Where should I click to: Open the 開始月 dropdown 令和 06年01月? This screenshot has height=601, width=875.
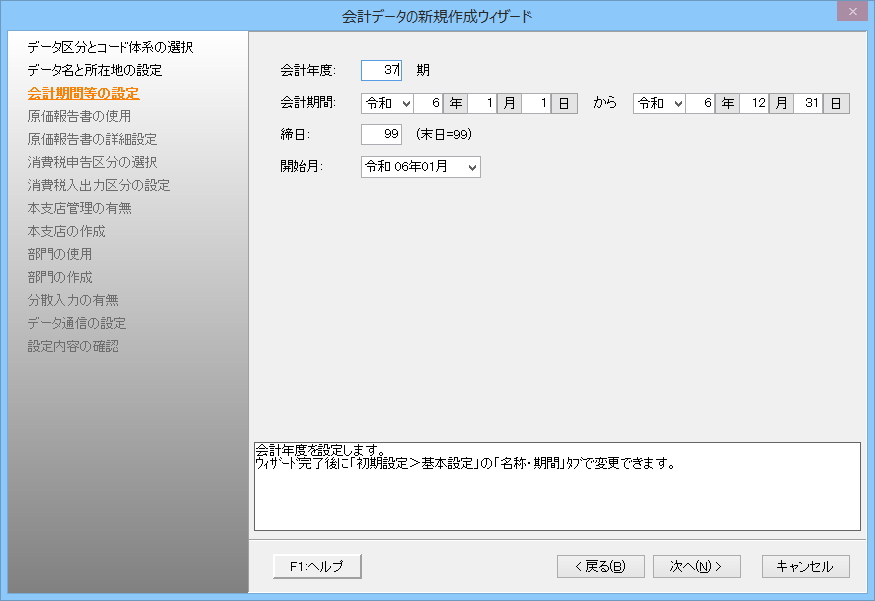click(x=421, y=167)
